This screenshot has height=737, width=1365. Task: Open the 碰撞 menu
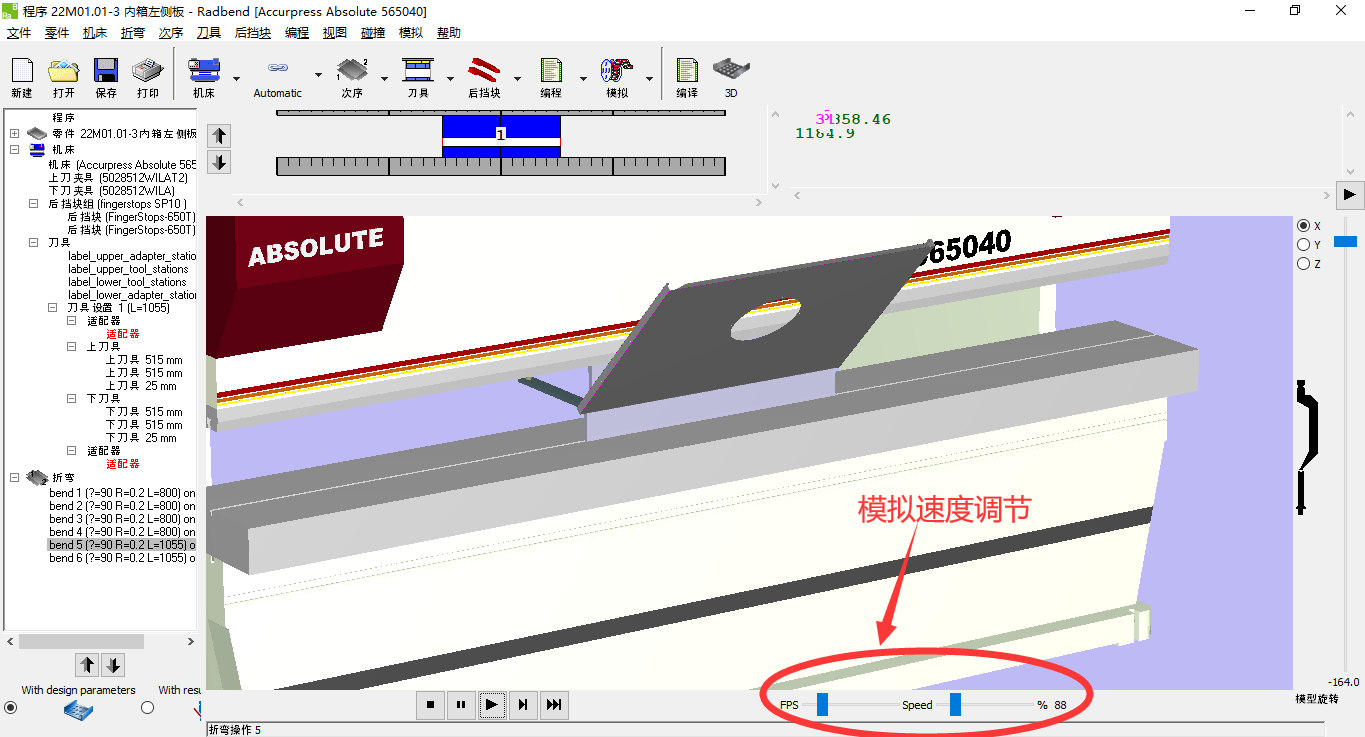pyautogui.click(x=373, y=32)
